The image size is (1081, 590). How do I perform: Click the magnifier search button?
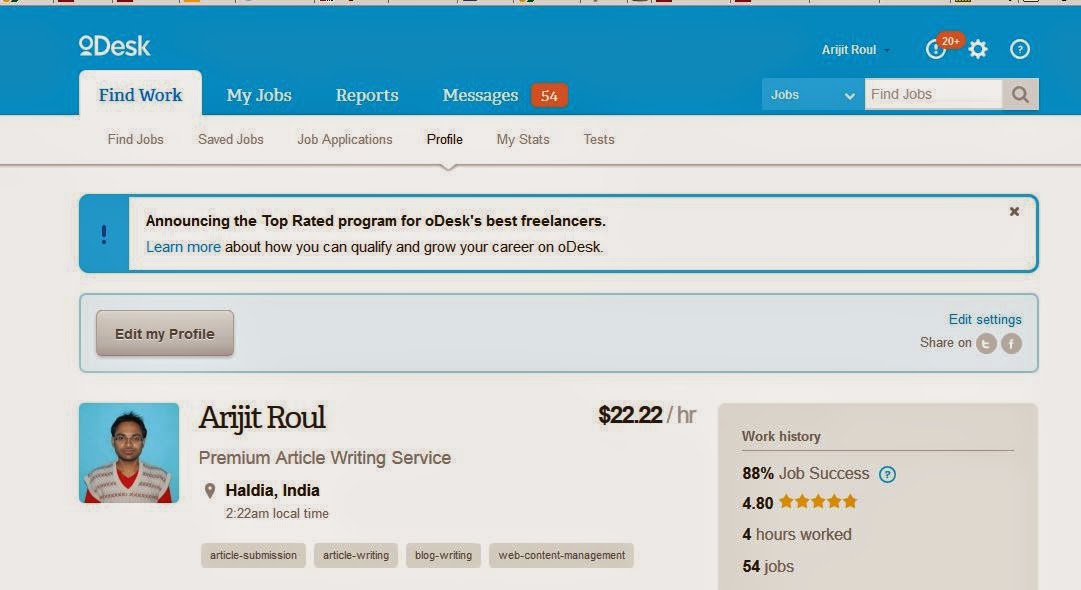point(1020,94)
